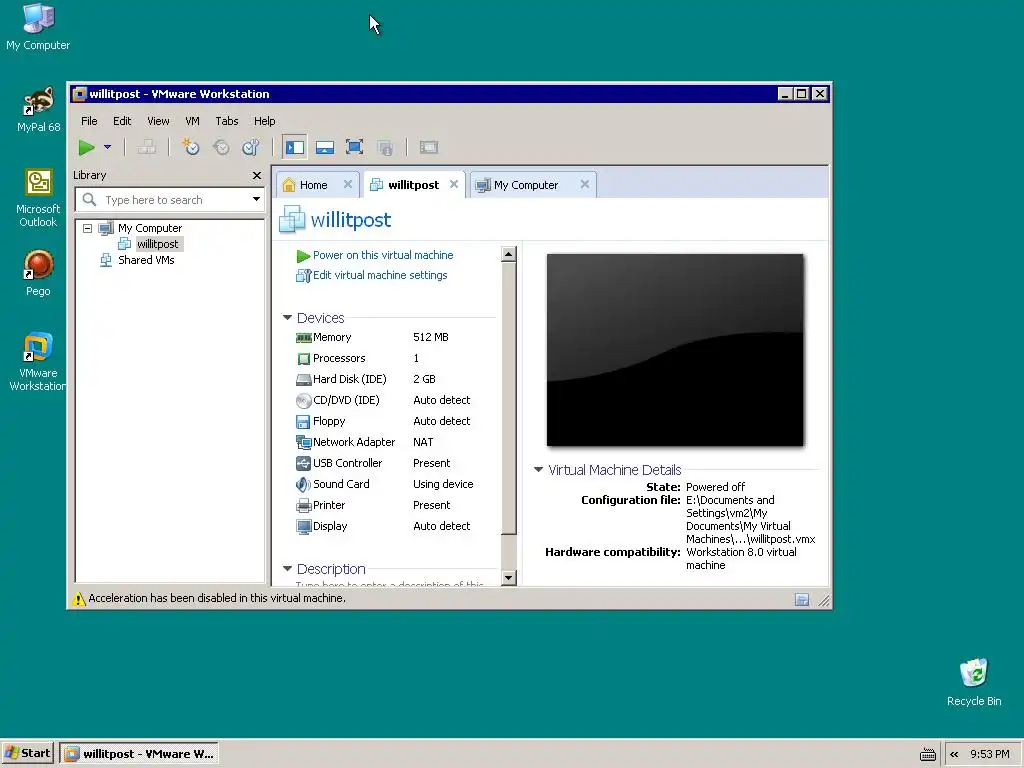This screenshot has width=1024, height=768.
Task: Select My Computer in library tree
Action: click(x=150, y=228)
